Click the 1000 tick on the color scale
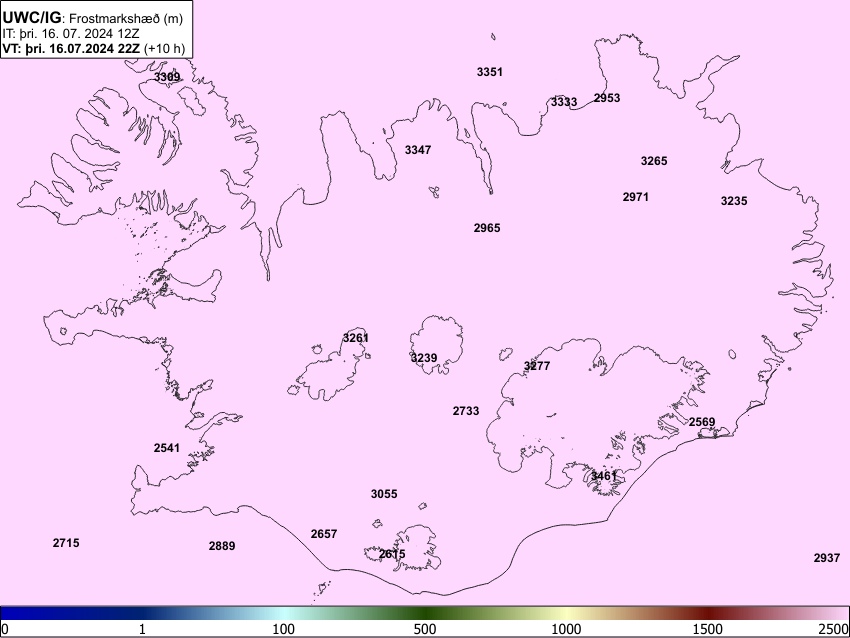Viewport: 850px width, 638px height. [x=566, y=629]
